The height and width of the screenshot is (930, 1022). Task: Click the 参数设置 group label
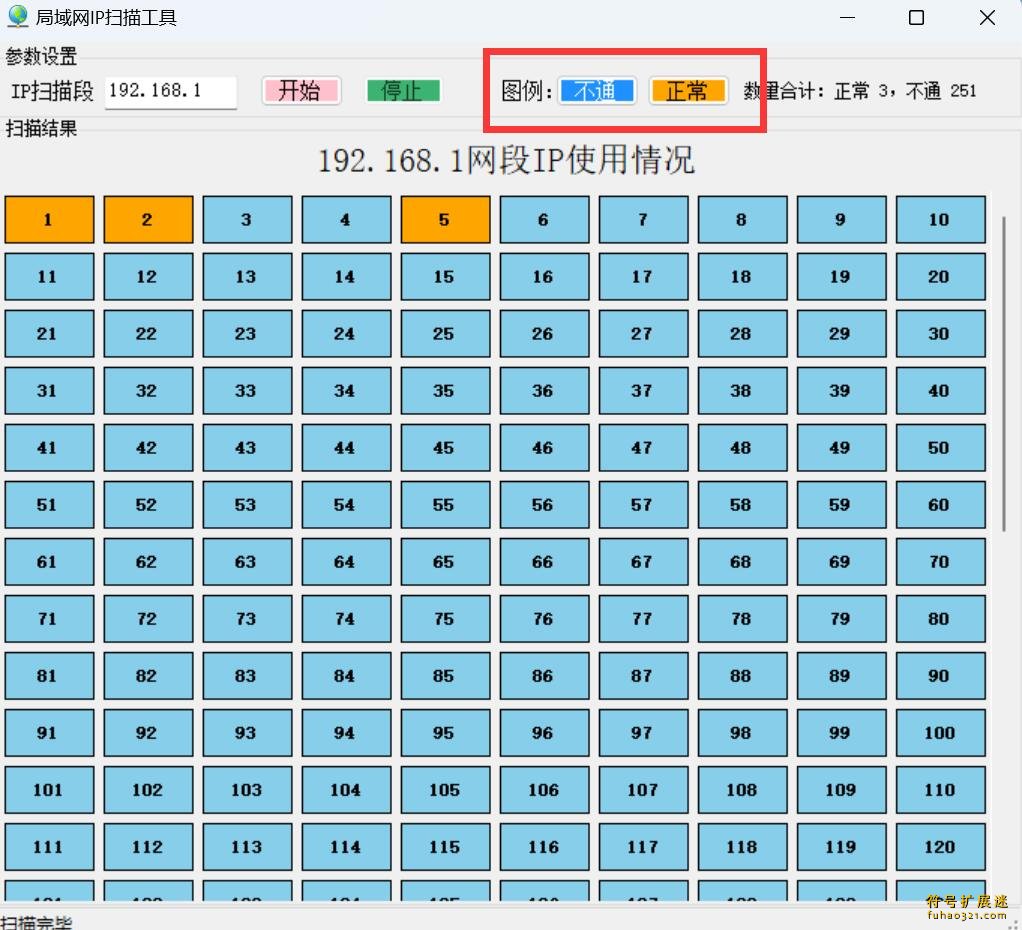coord(41,56)
